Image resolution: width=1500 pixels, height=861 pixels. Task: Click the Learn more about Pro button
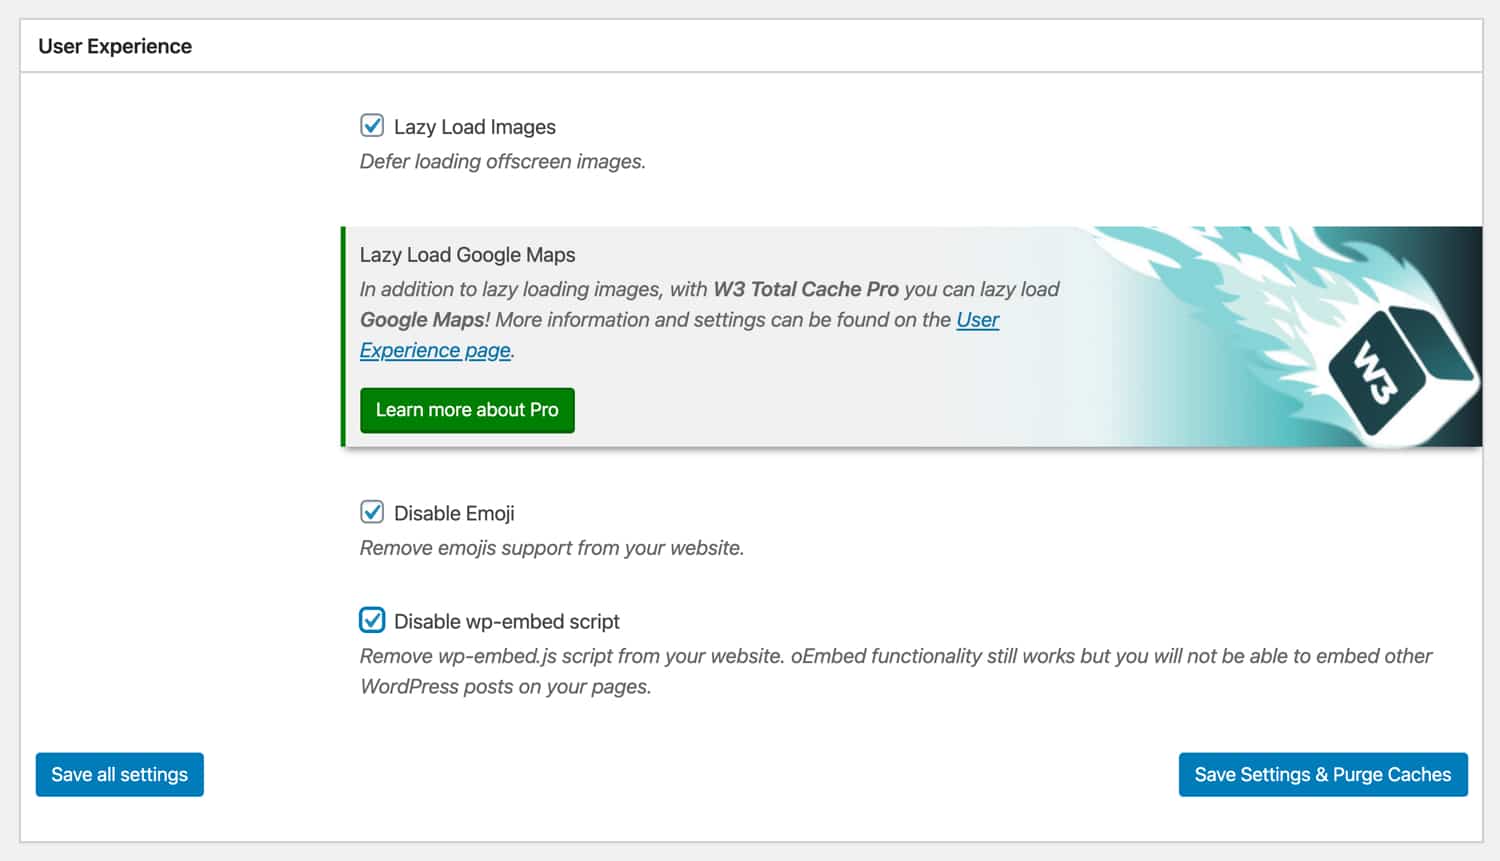[x=466, y=410]
